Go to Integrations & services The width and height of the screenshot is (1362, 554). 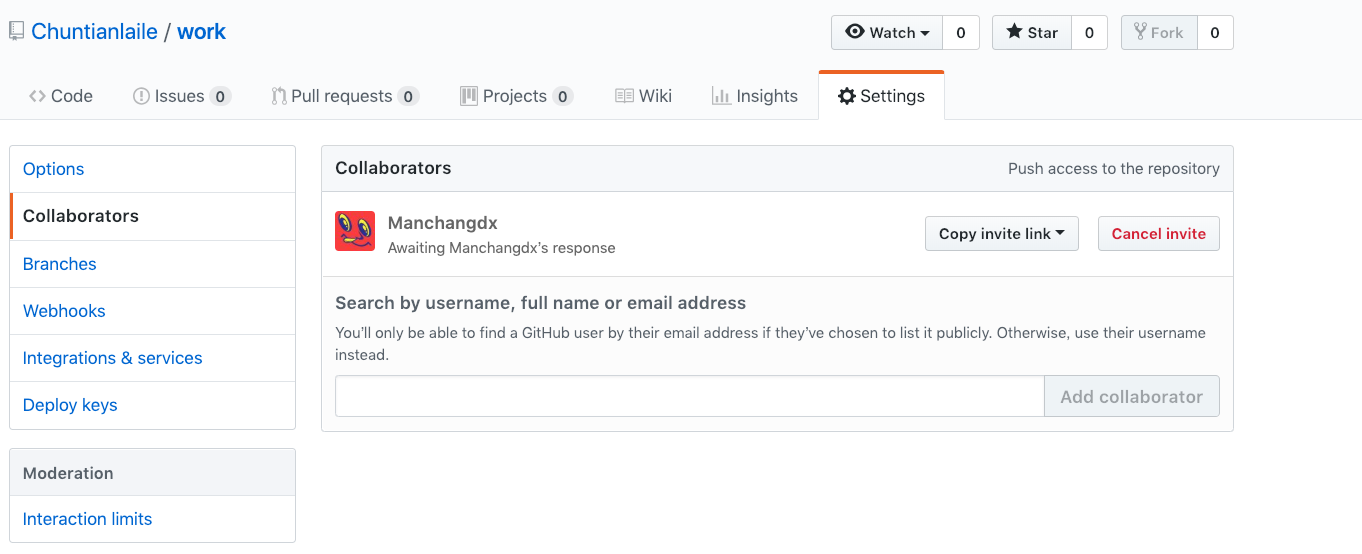click(x=113, y=358)
